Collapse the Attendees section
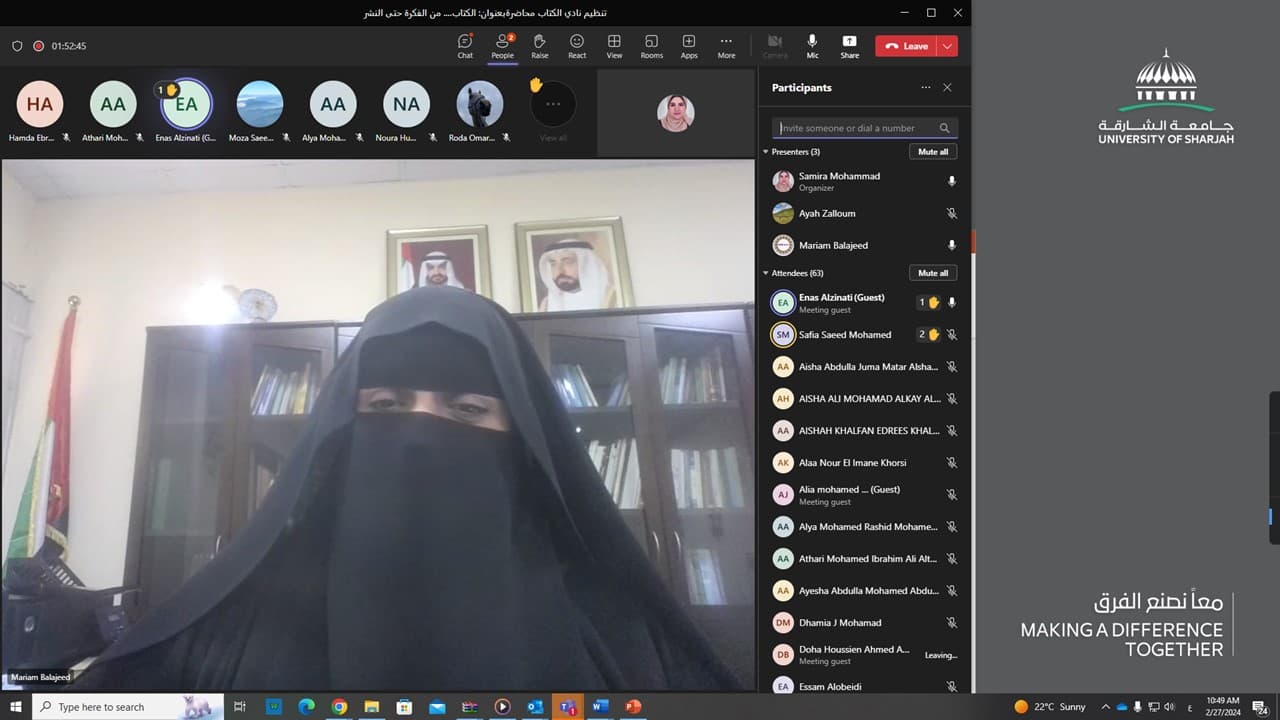 (766, 273)
